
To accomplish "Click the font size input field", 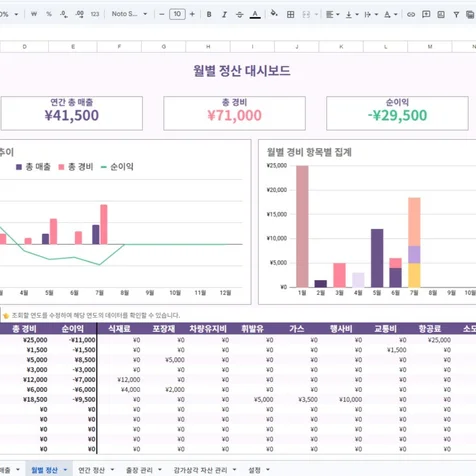I will click(x=177, y=14).
